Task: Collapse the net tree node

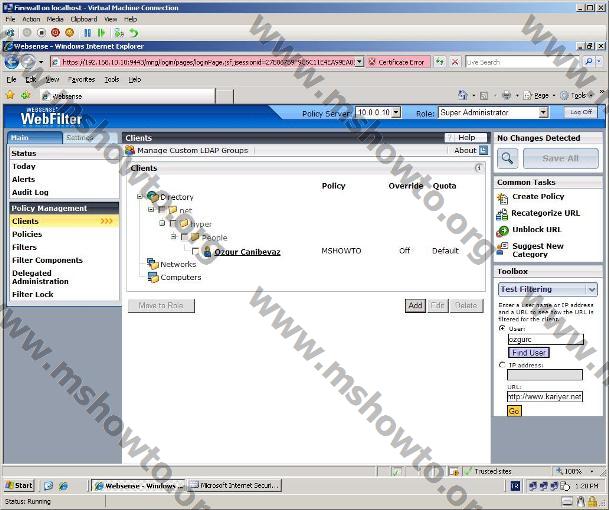Action: (151, 210)
